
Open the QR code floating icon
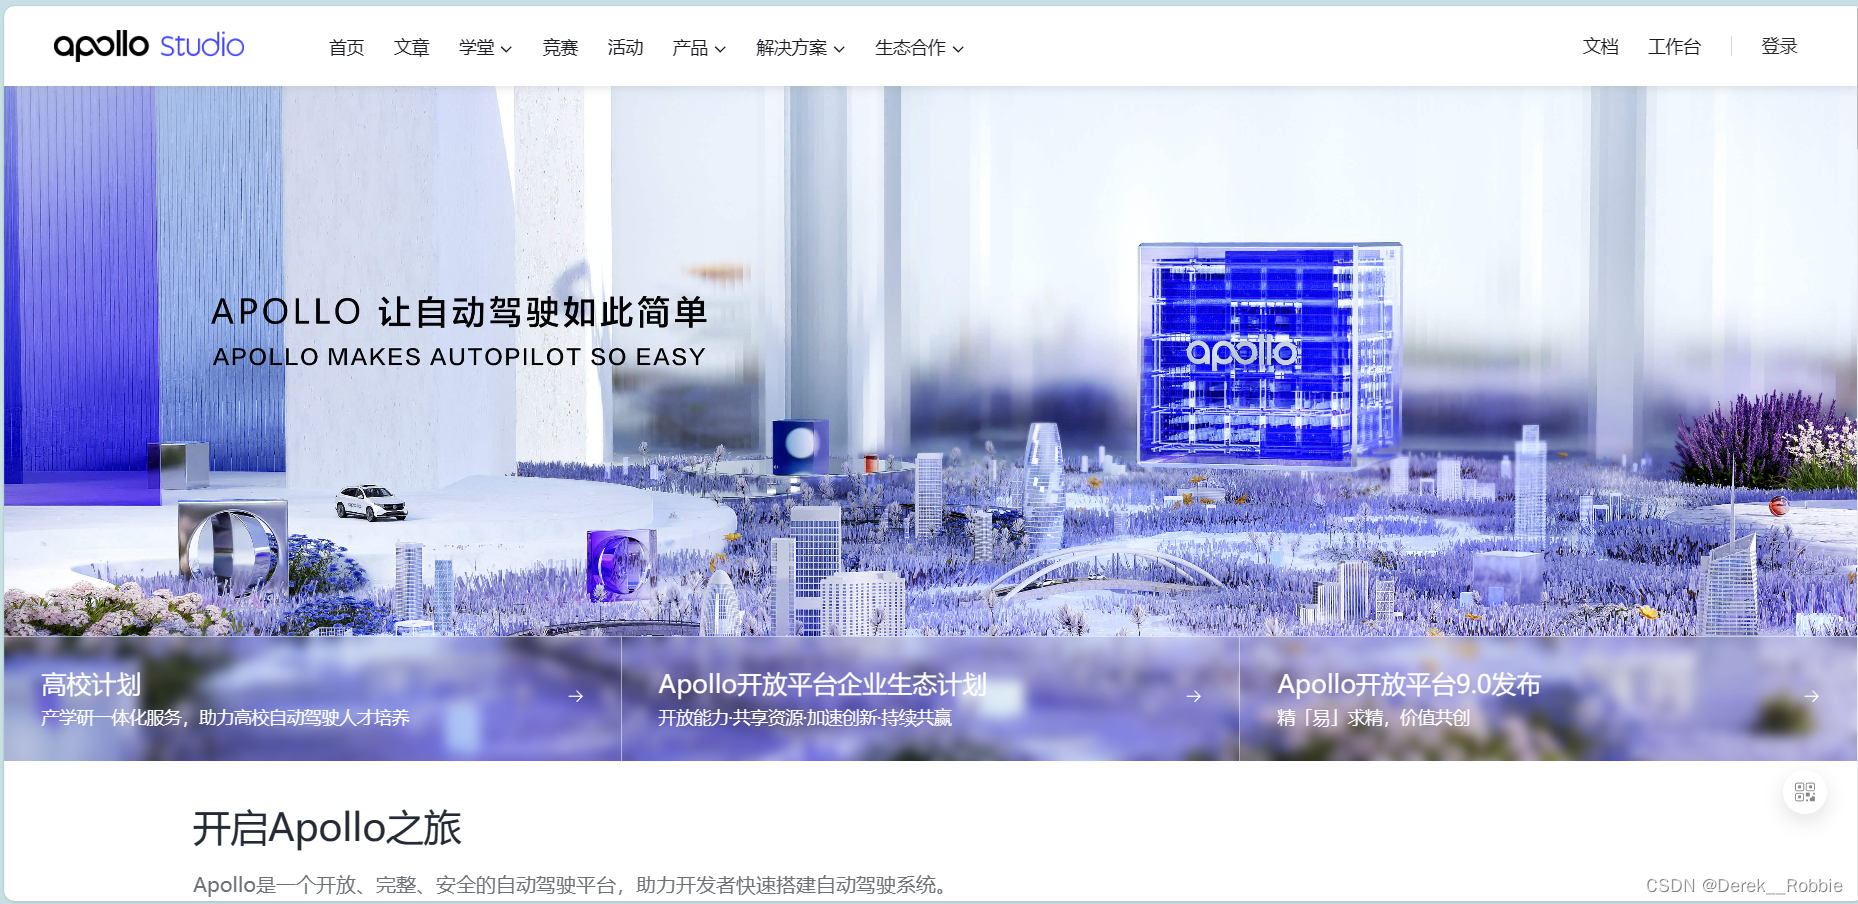coord(1805,792)
